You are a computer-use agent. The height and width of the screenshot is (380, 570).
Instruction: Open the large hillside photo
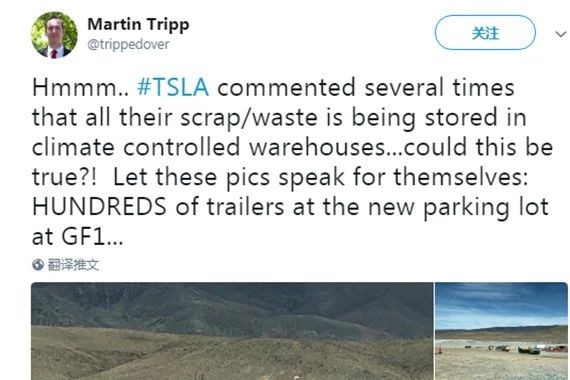pyautogui.click(x=232, y=331)
